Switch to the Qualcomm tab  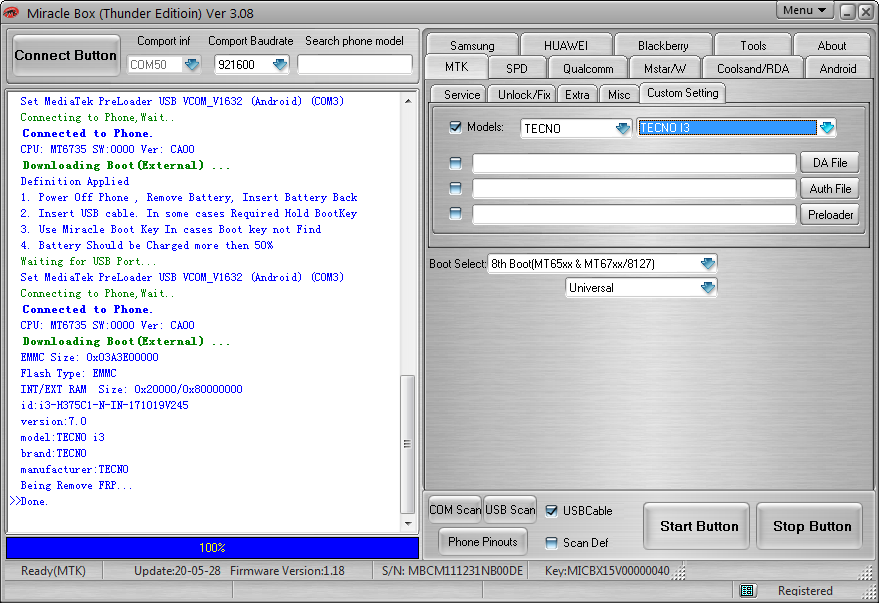point(588,68)
